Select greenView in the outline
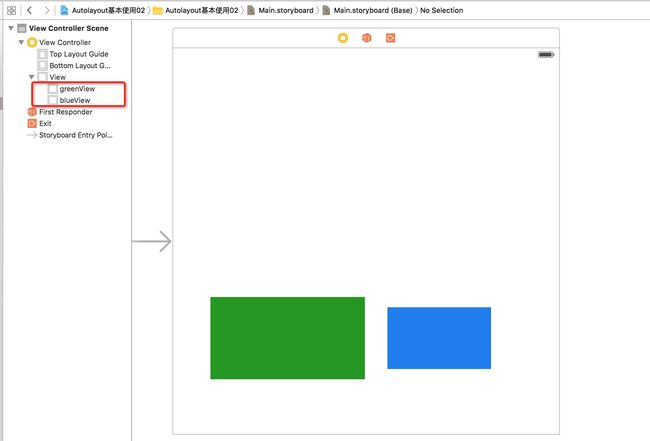 coord(77,89)
